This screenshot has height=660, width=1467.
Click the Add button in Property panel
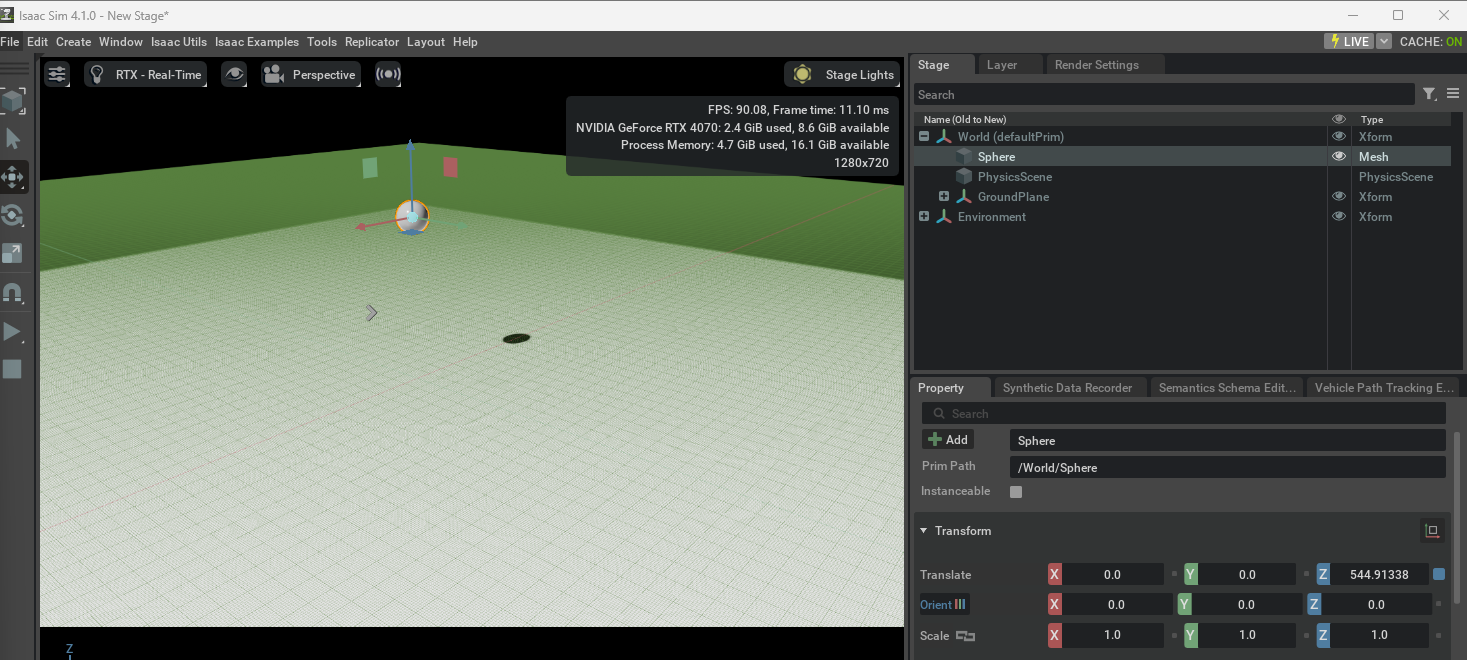click(x=948, y=440)
